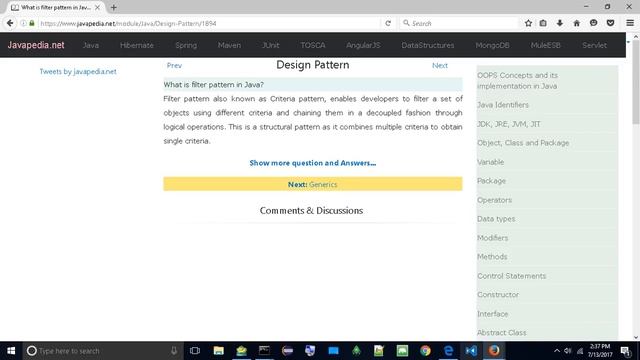Screen dimensions: 640x360
Task: Close the 'What is filter pattern' tab
Action: pos(97,7)
